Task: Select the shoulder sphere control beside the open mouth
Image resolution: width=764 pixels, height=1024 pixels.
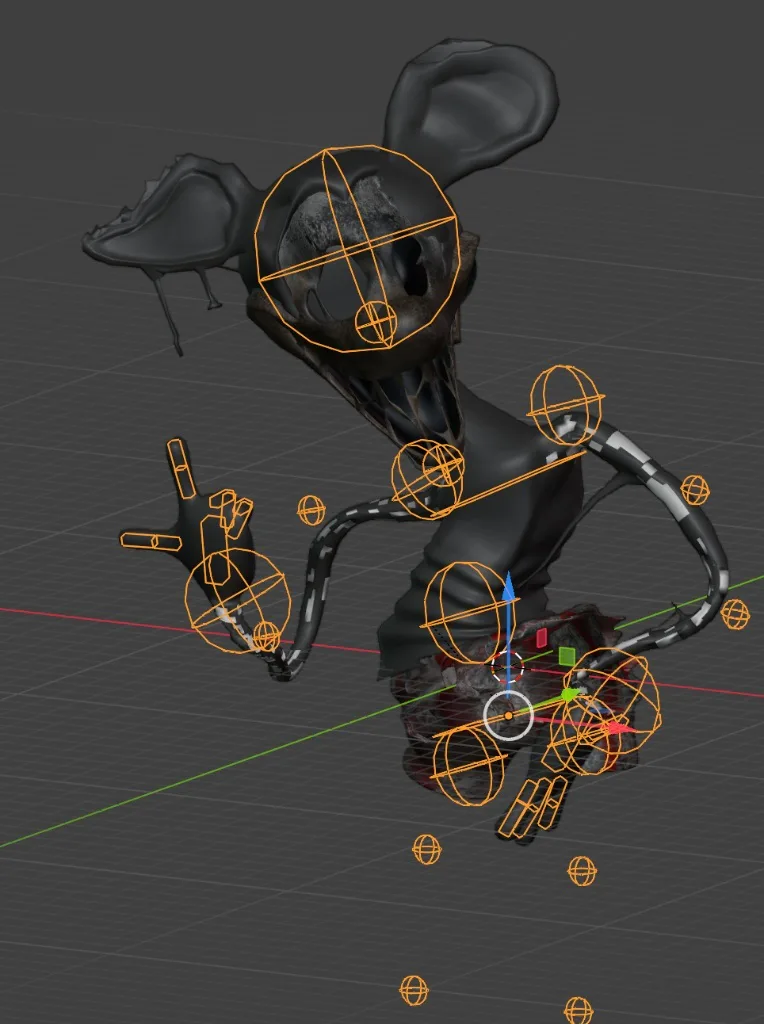Action: click(427, 479)
